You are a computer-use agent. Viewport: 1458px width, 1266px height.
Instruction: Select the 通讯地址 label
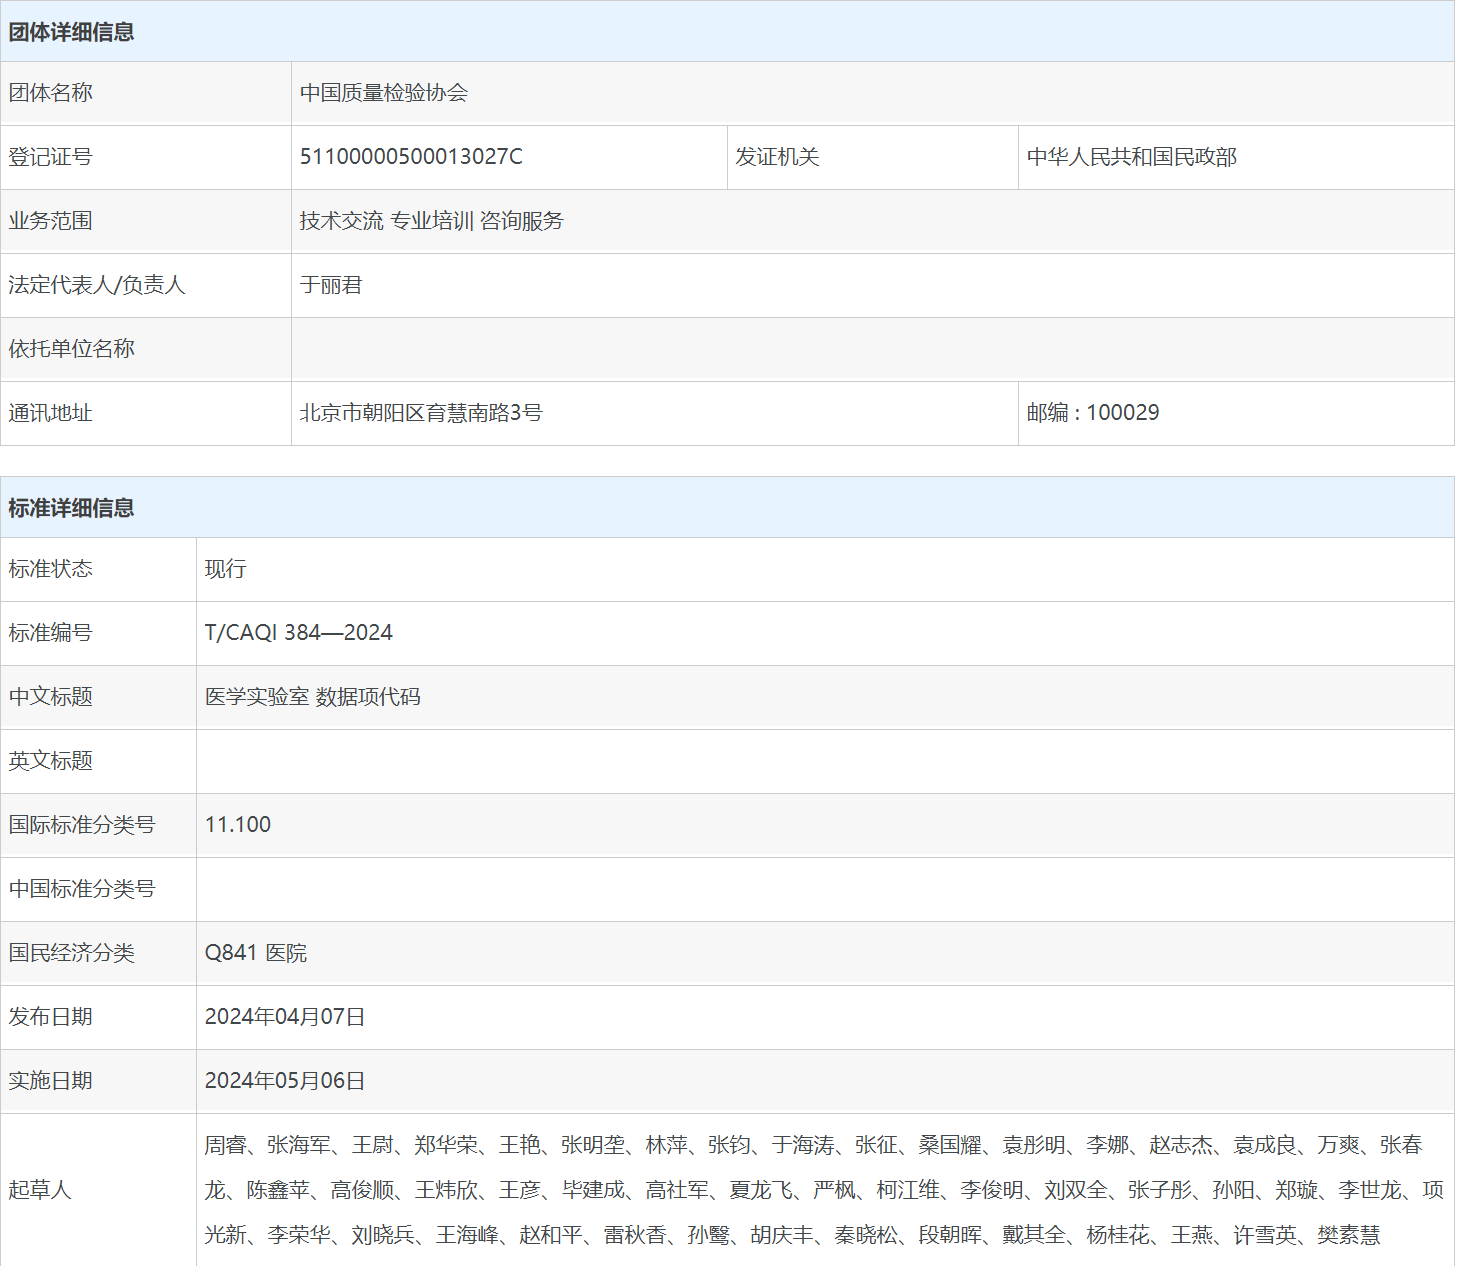point(50,413)
